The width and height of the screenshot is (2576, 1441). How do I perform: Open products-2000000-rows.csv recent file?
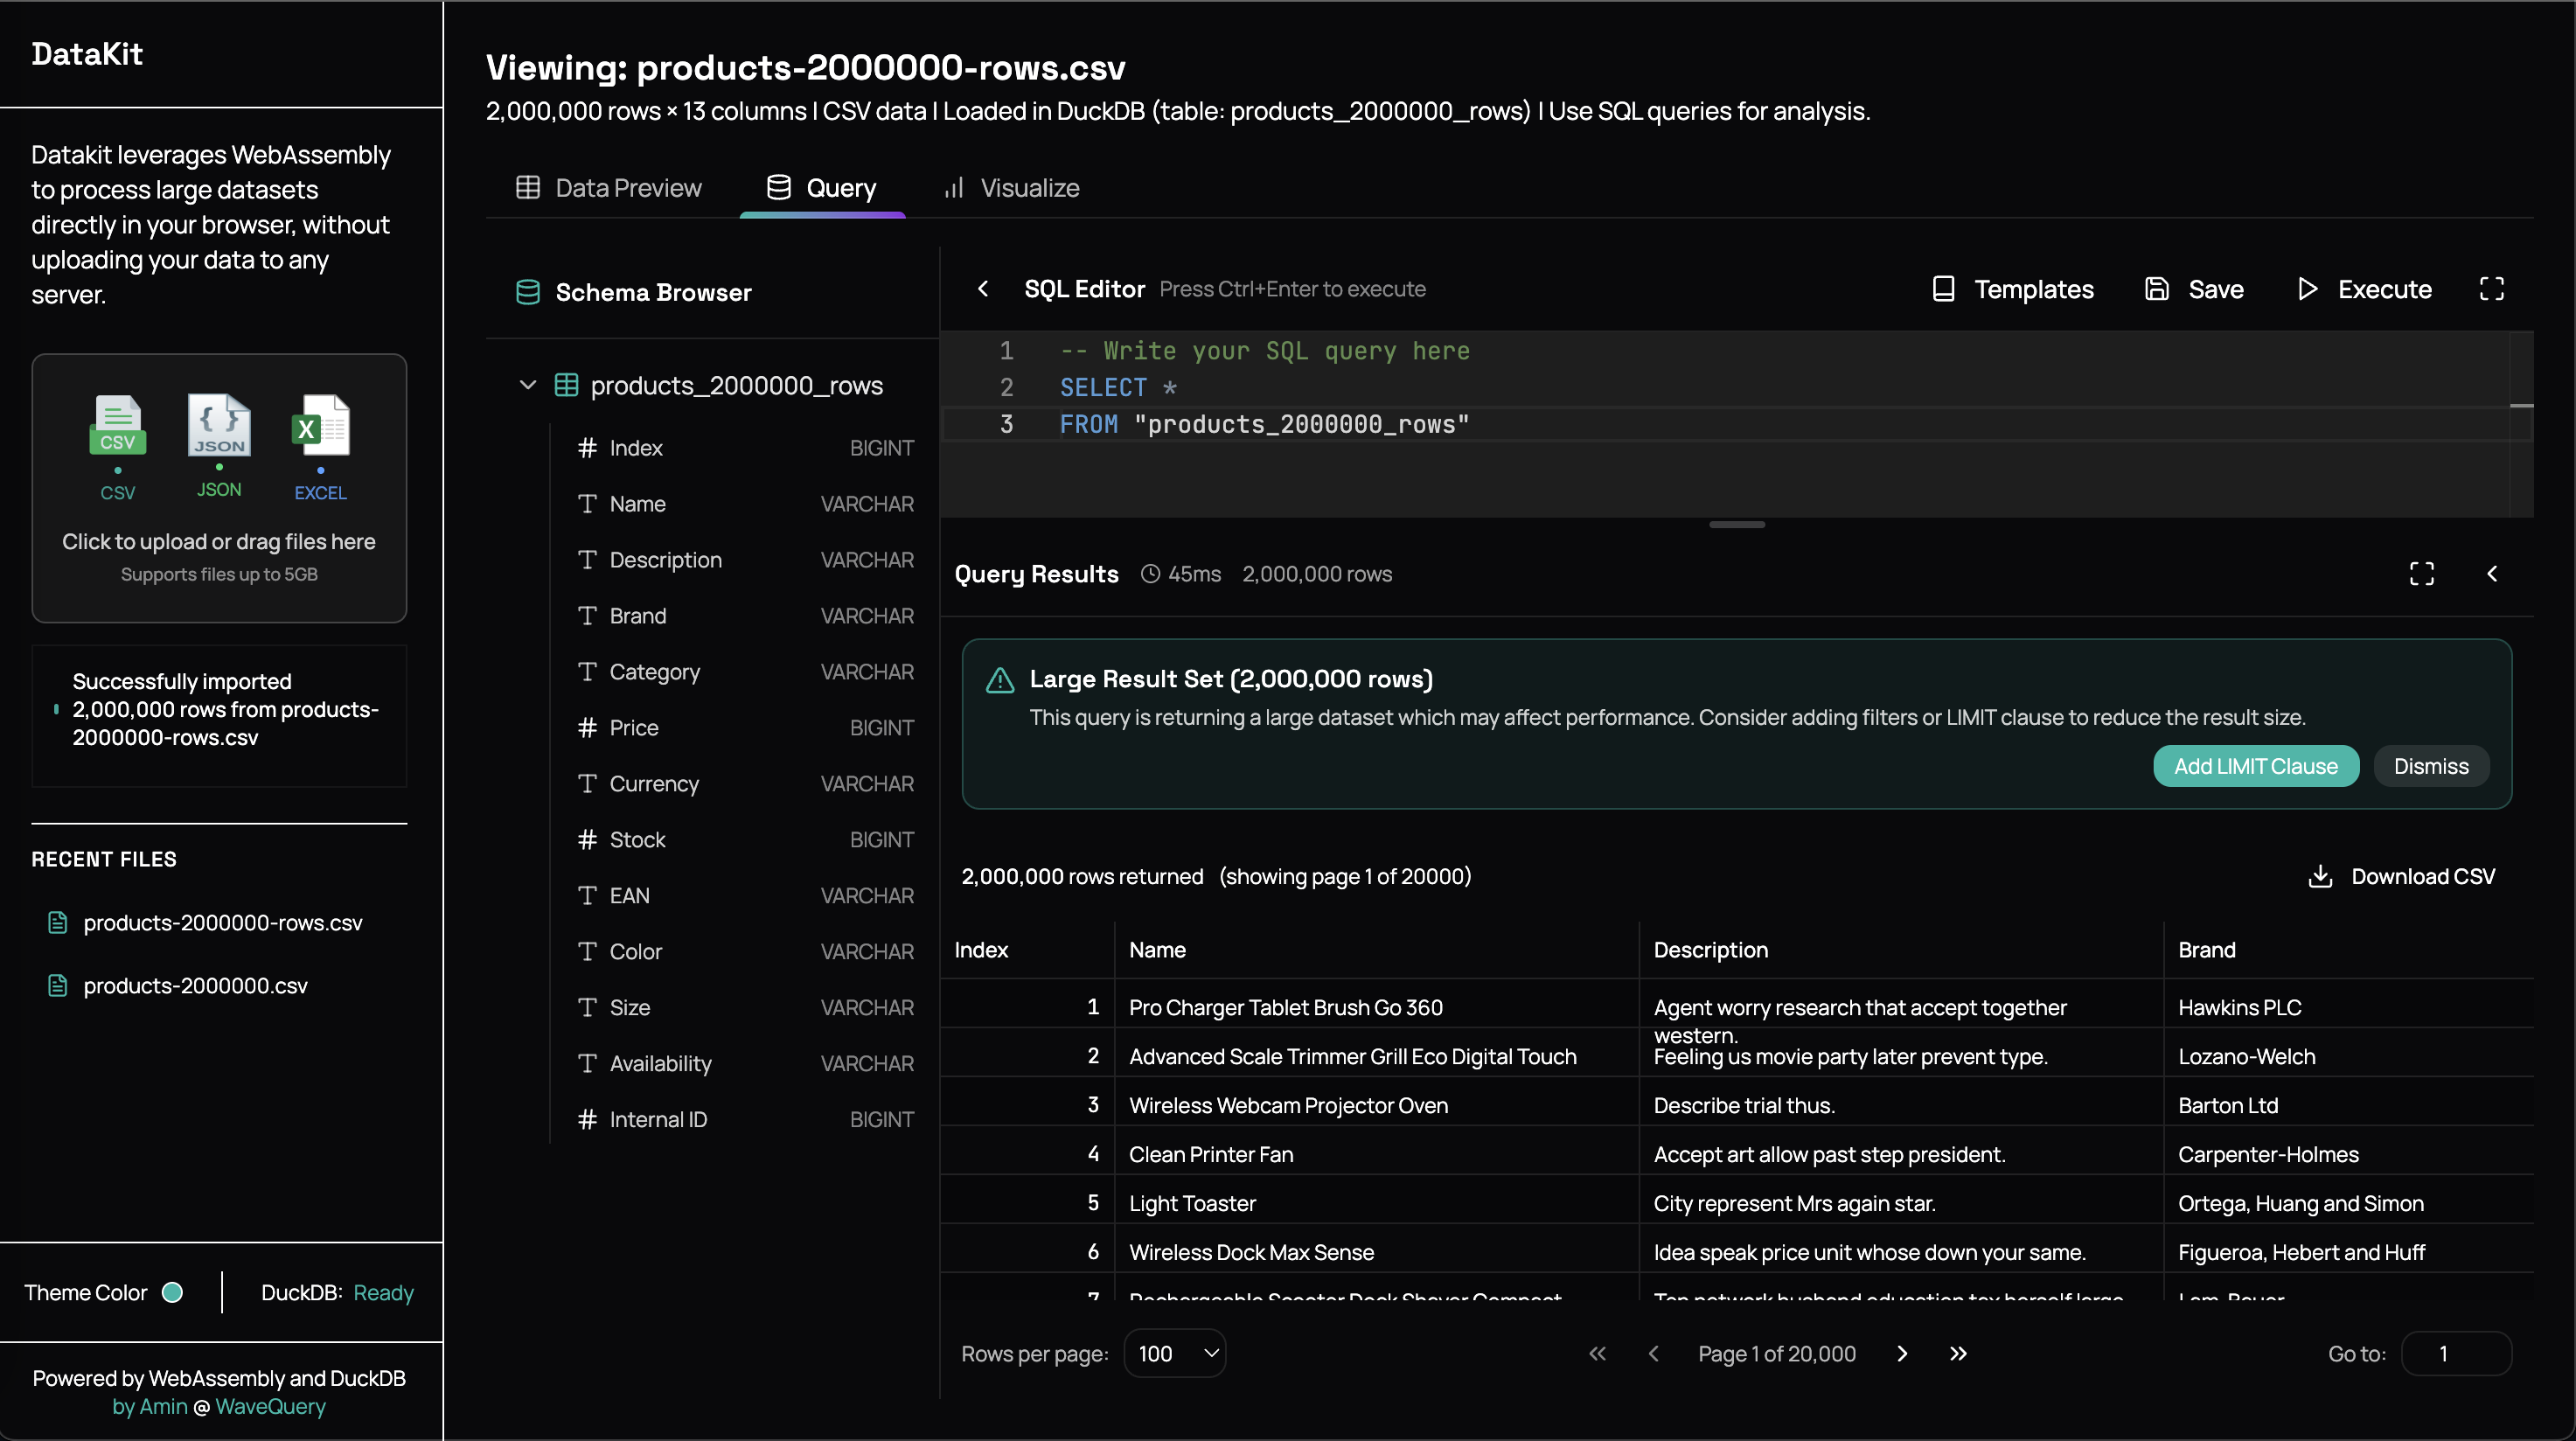222,923
